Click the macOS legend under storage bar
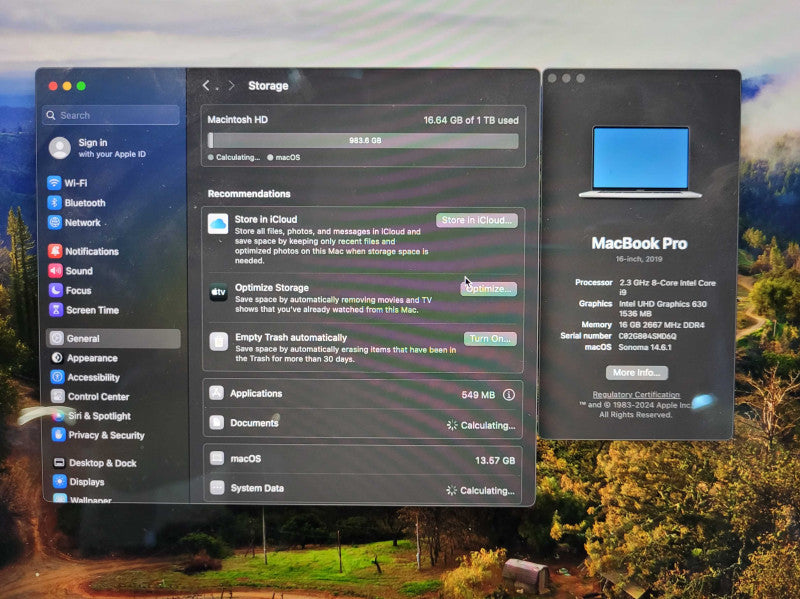 point(284,158)
